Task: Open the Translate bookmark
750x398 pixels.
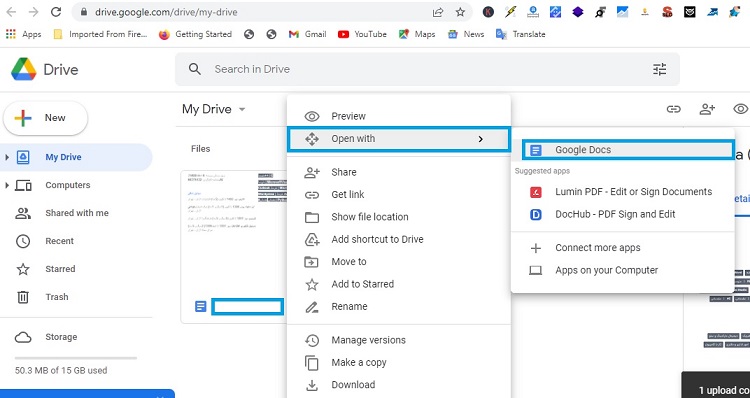Action: [520, 34]
